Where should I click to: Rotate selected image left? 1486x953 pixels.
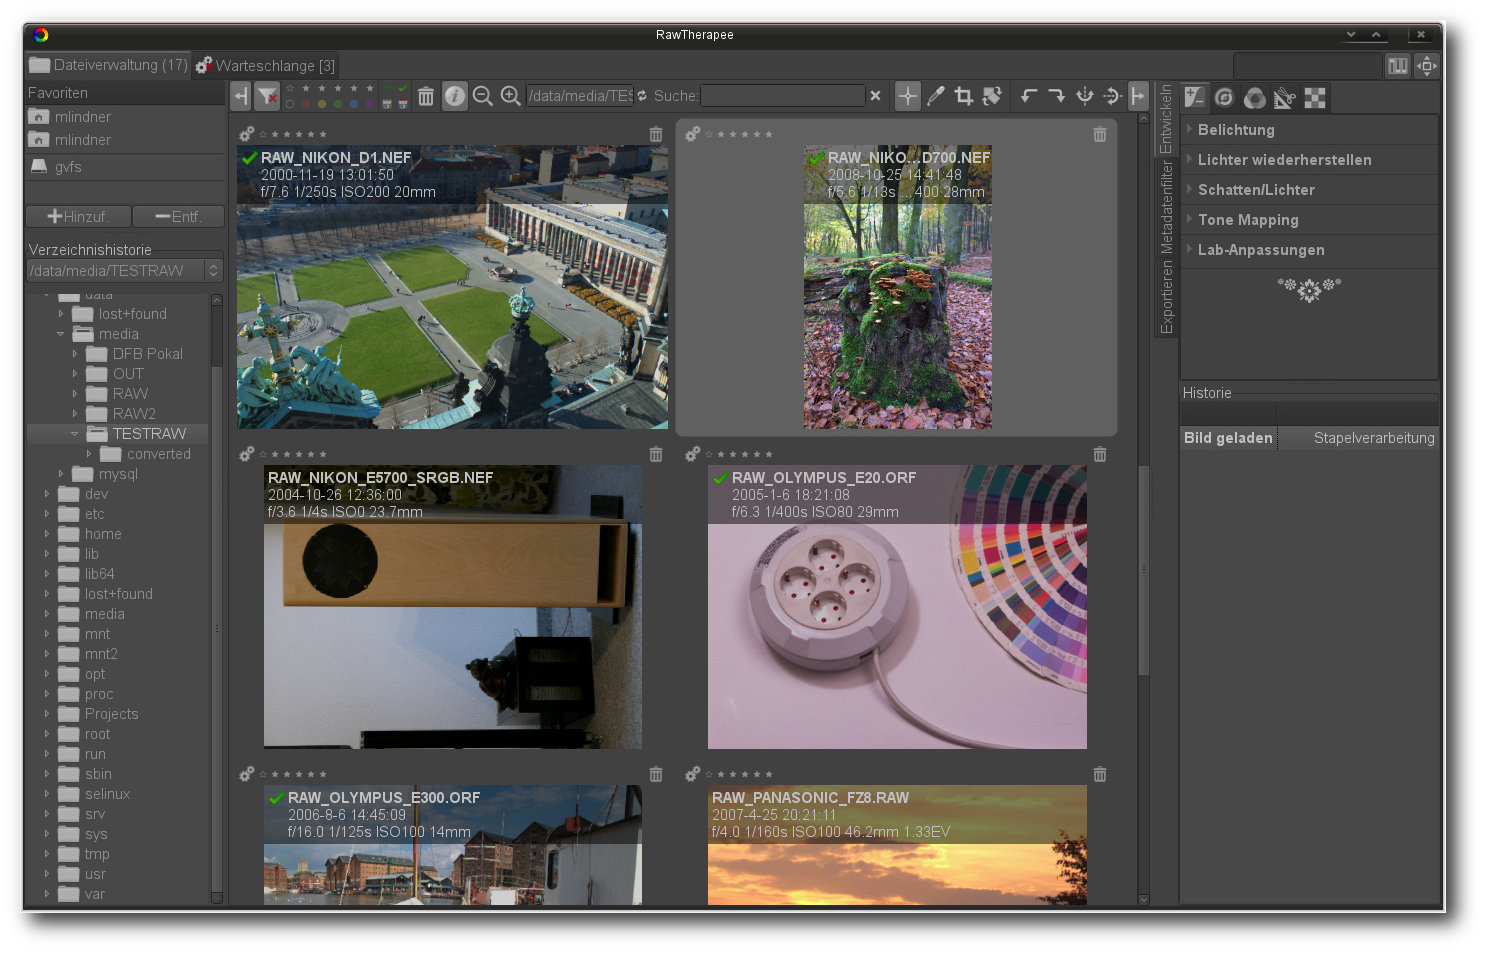tap(1028, 96)
